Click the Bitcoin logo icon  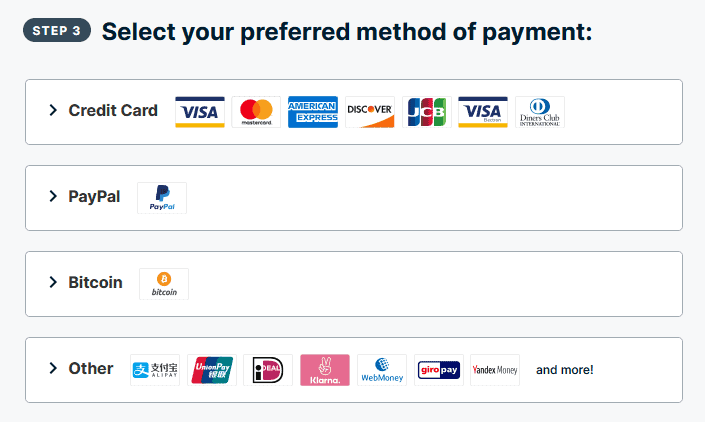pos(164,284)
